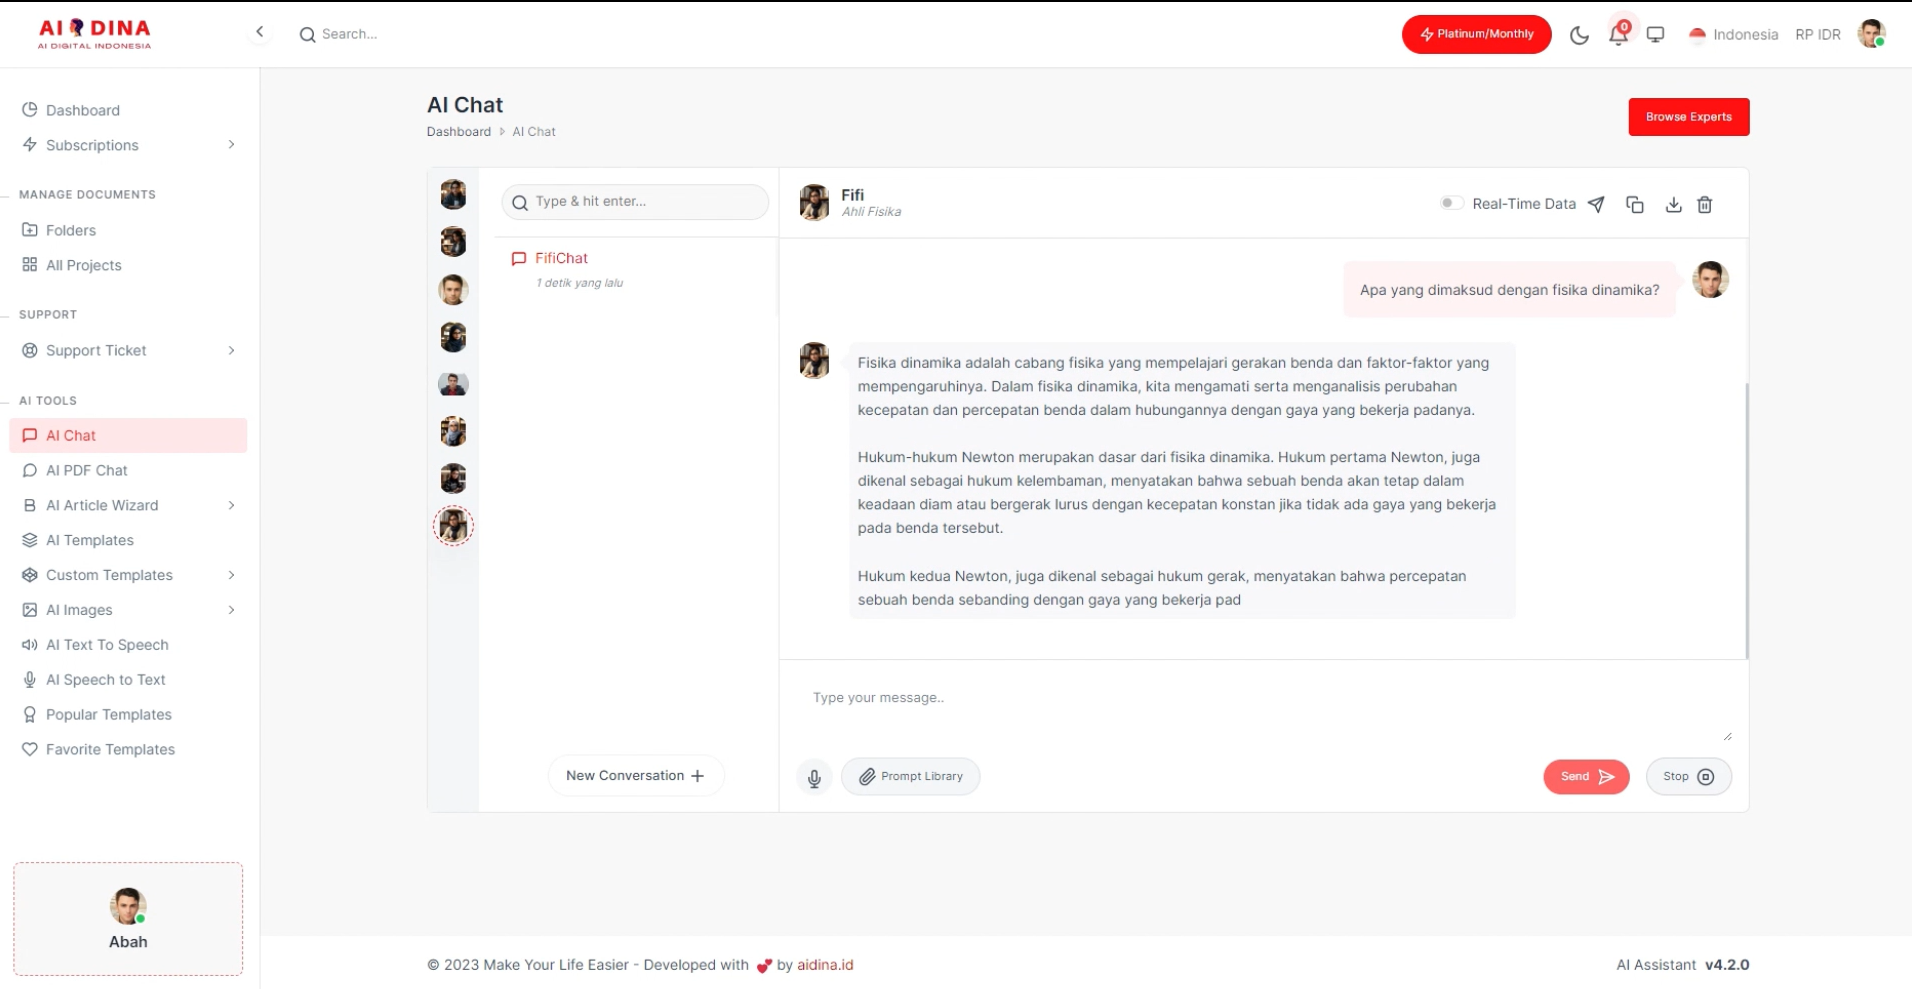Click the Browse Experts button
This screenshot has height=989, width=1912.
(1688, 117)
